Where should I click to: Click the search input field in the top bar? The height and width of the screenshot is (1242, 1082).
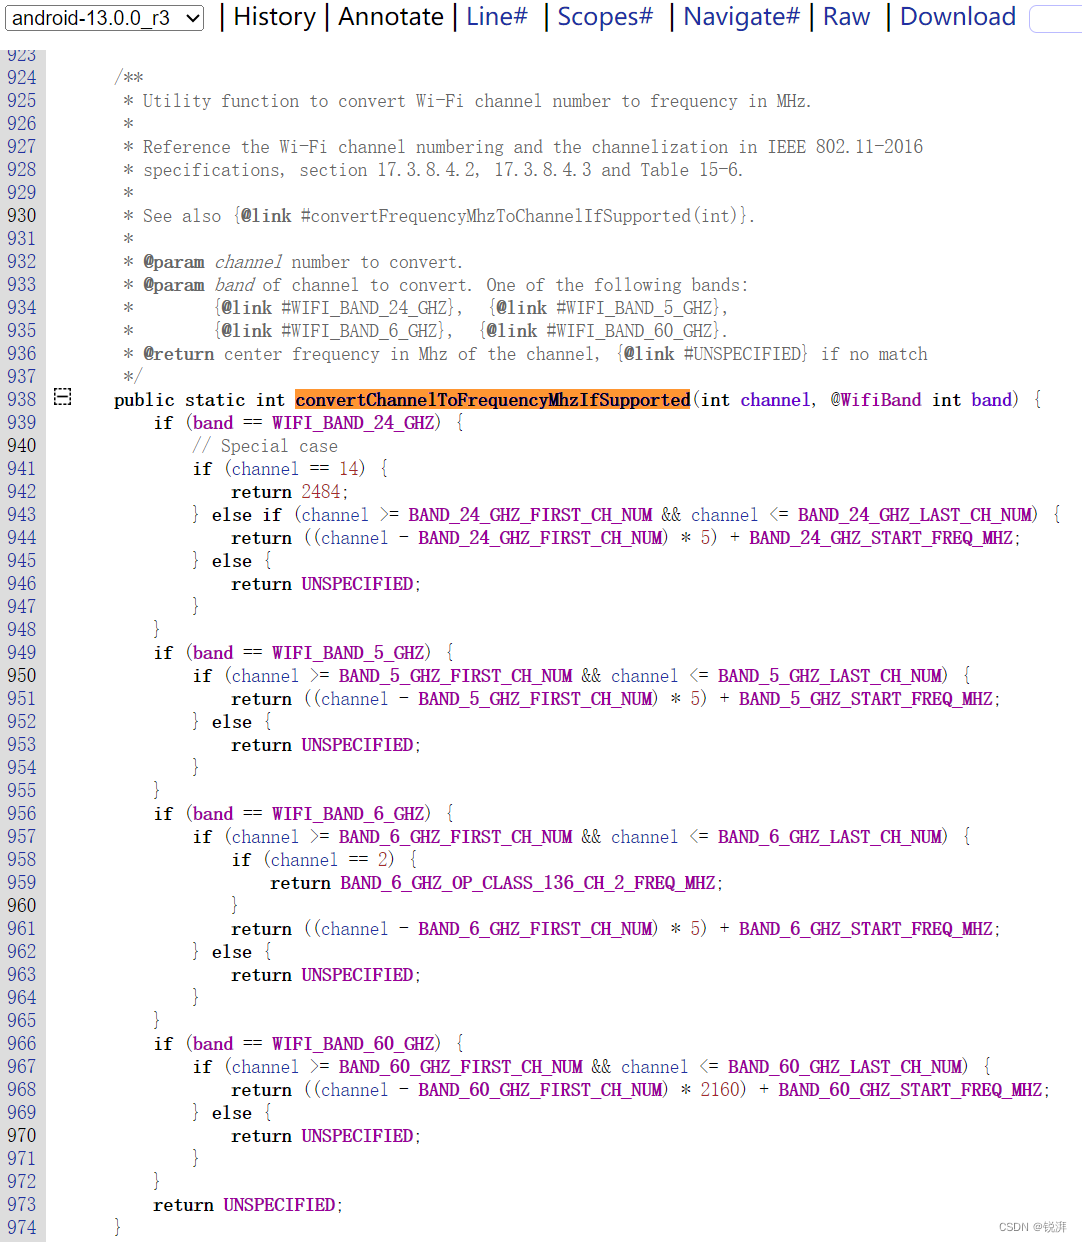pyautogui.click(x=1056, y=18)
